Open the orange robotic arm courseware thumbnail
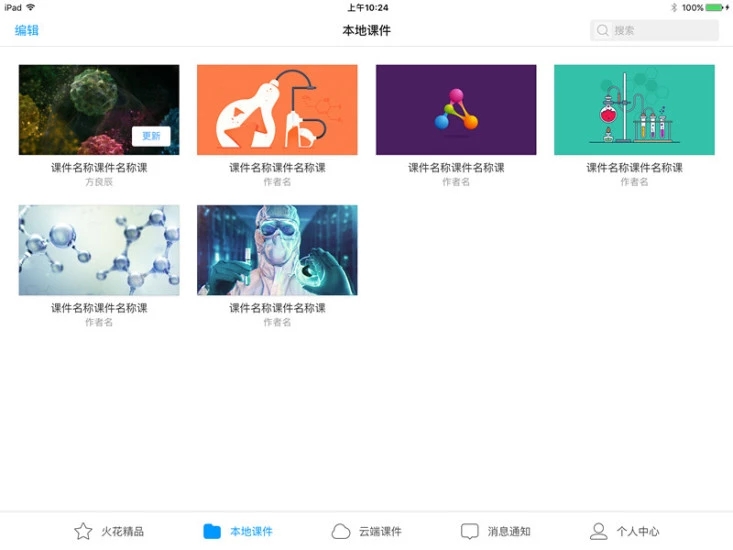Viewport: 733px width, 550px height. (277, 110)
